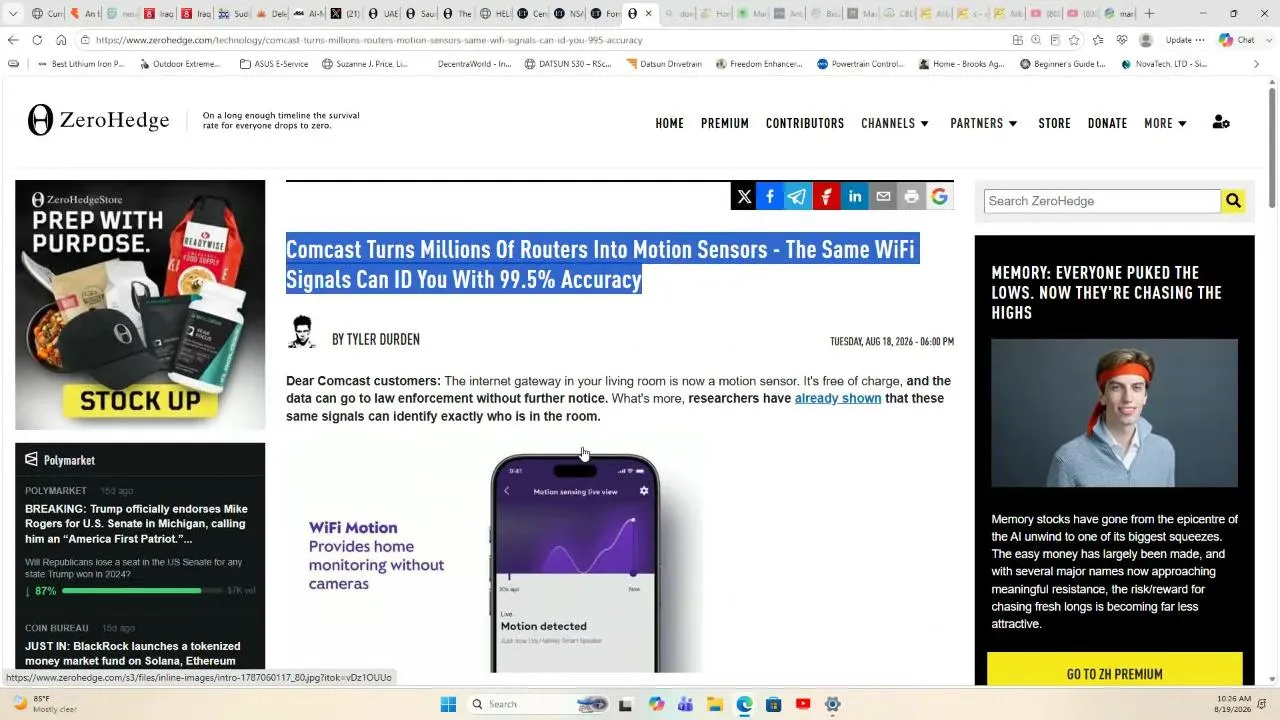Image resolution: width=1280 pixels, height=720 pixels.
Task: Click Prep With Purpose store ad
Action: (x=140, y=305)
